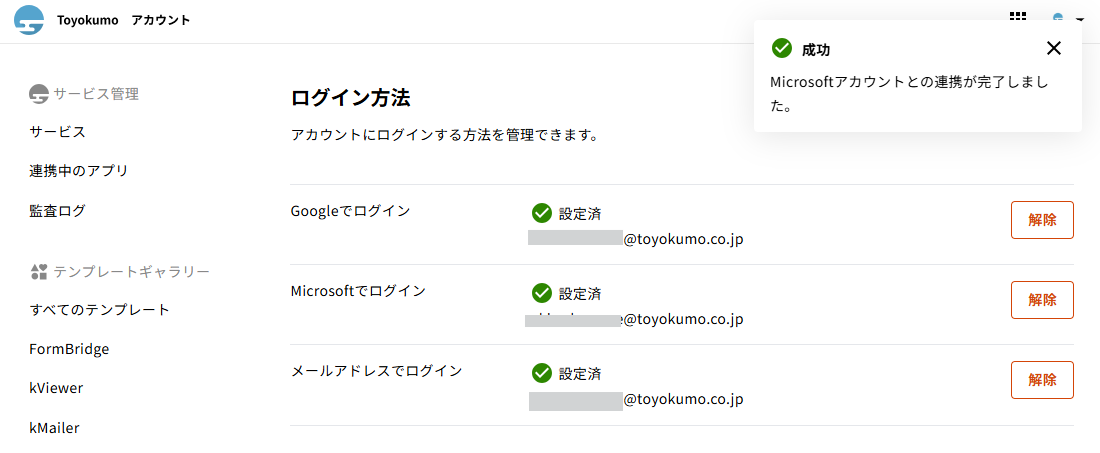Click the サービス管理 section icon
1100x453 pixels.
39,94
